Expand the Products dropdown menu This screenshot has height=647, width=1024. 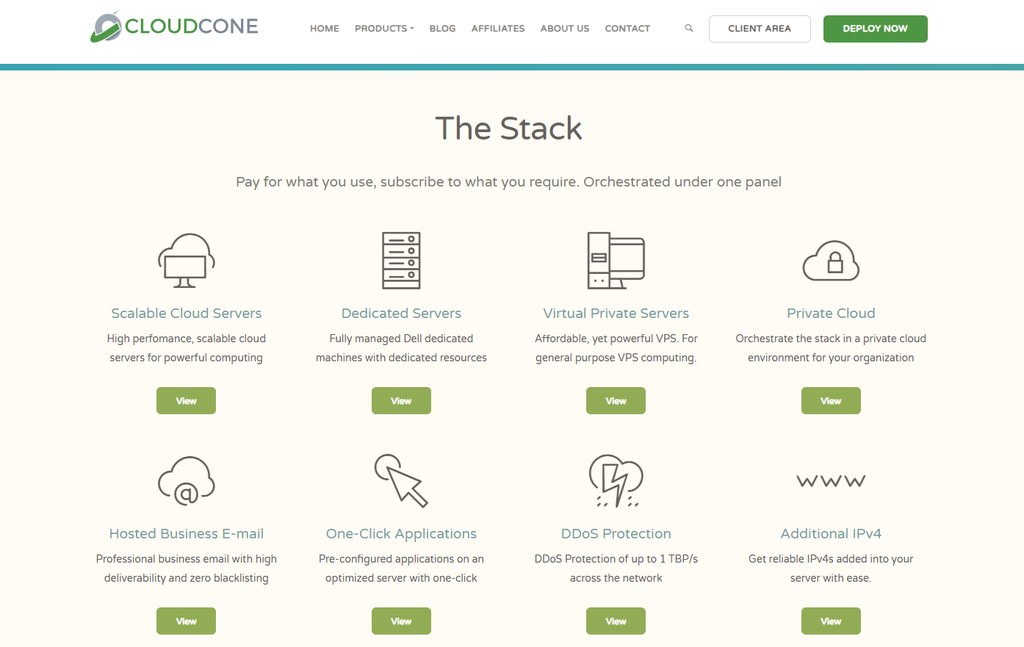(x=384, y=29)
